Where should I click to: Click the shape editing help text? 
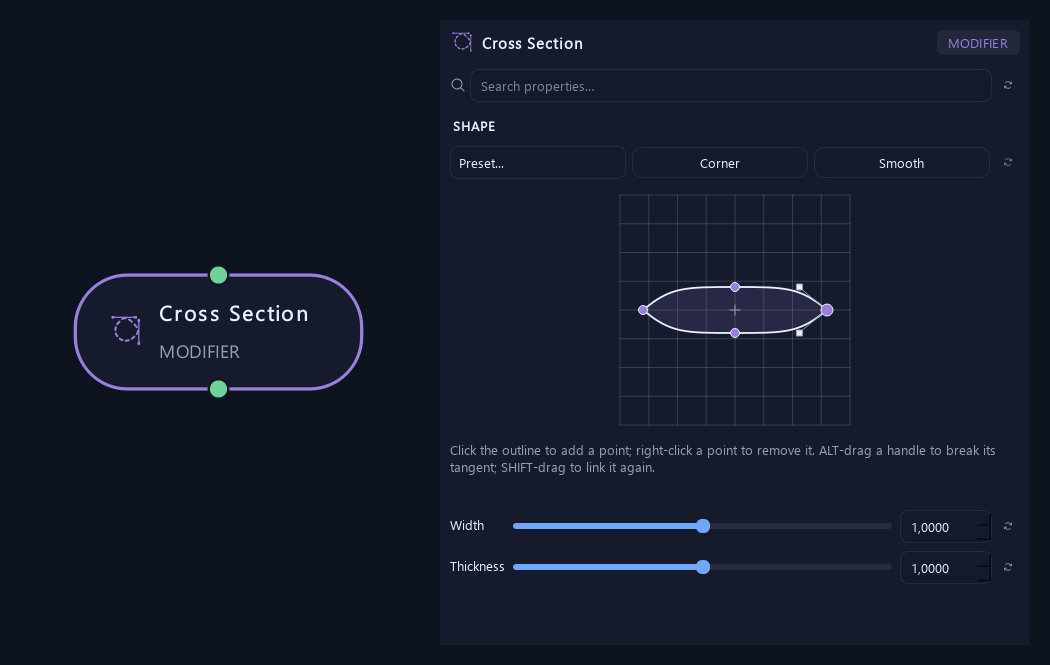(723, 459)
